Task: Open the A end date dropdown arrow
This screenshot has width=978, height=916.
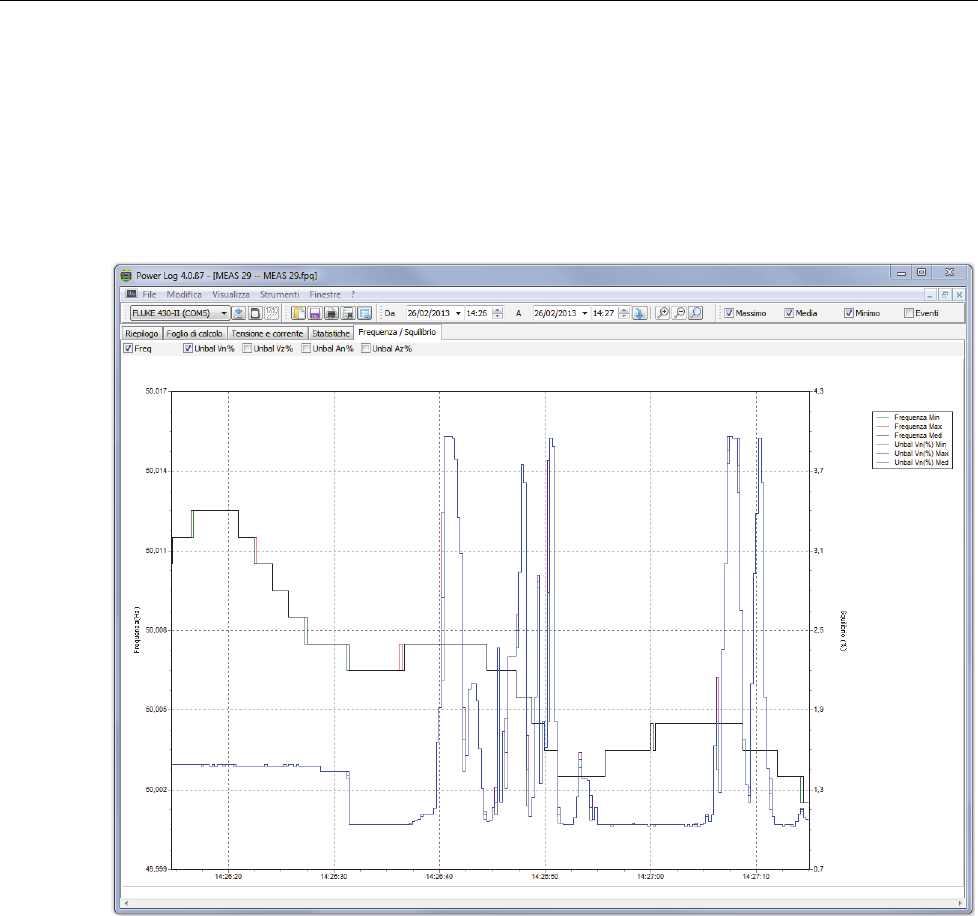Action: (x=584, y=313)
